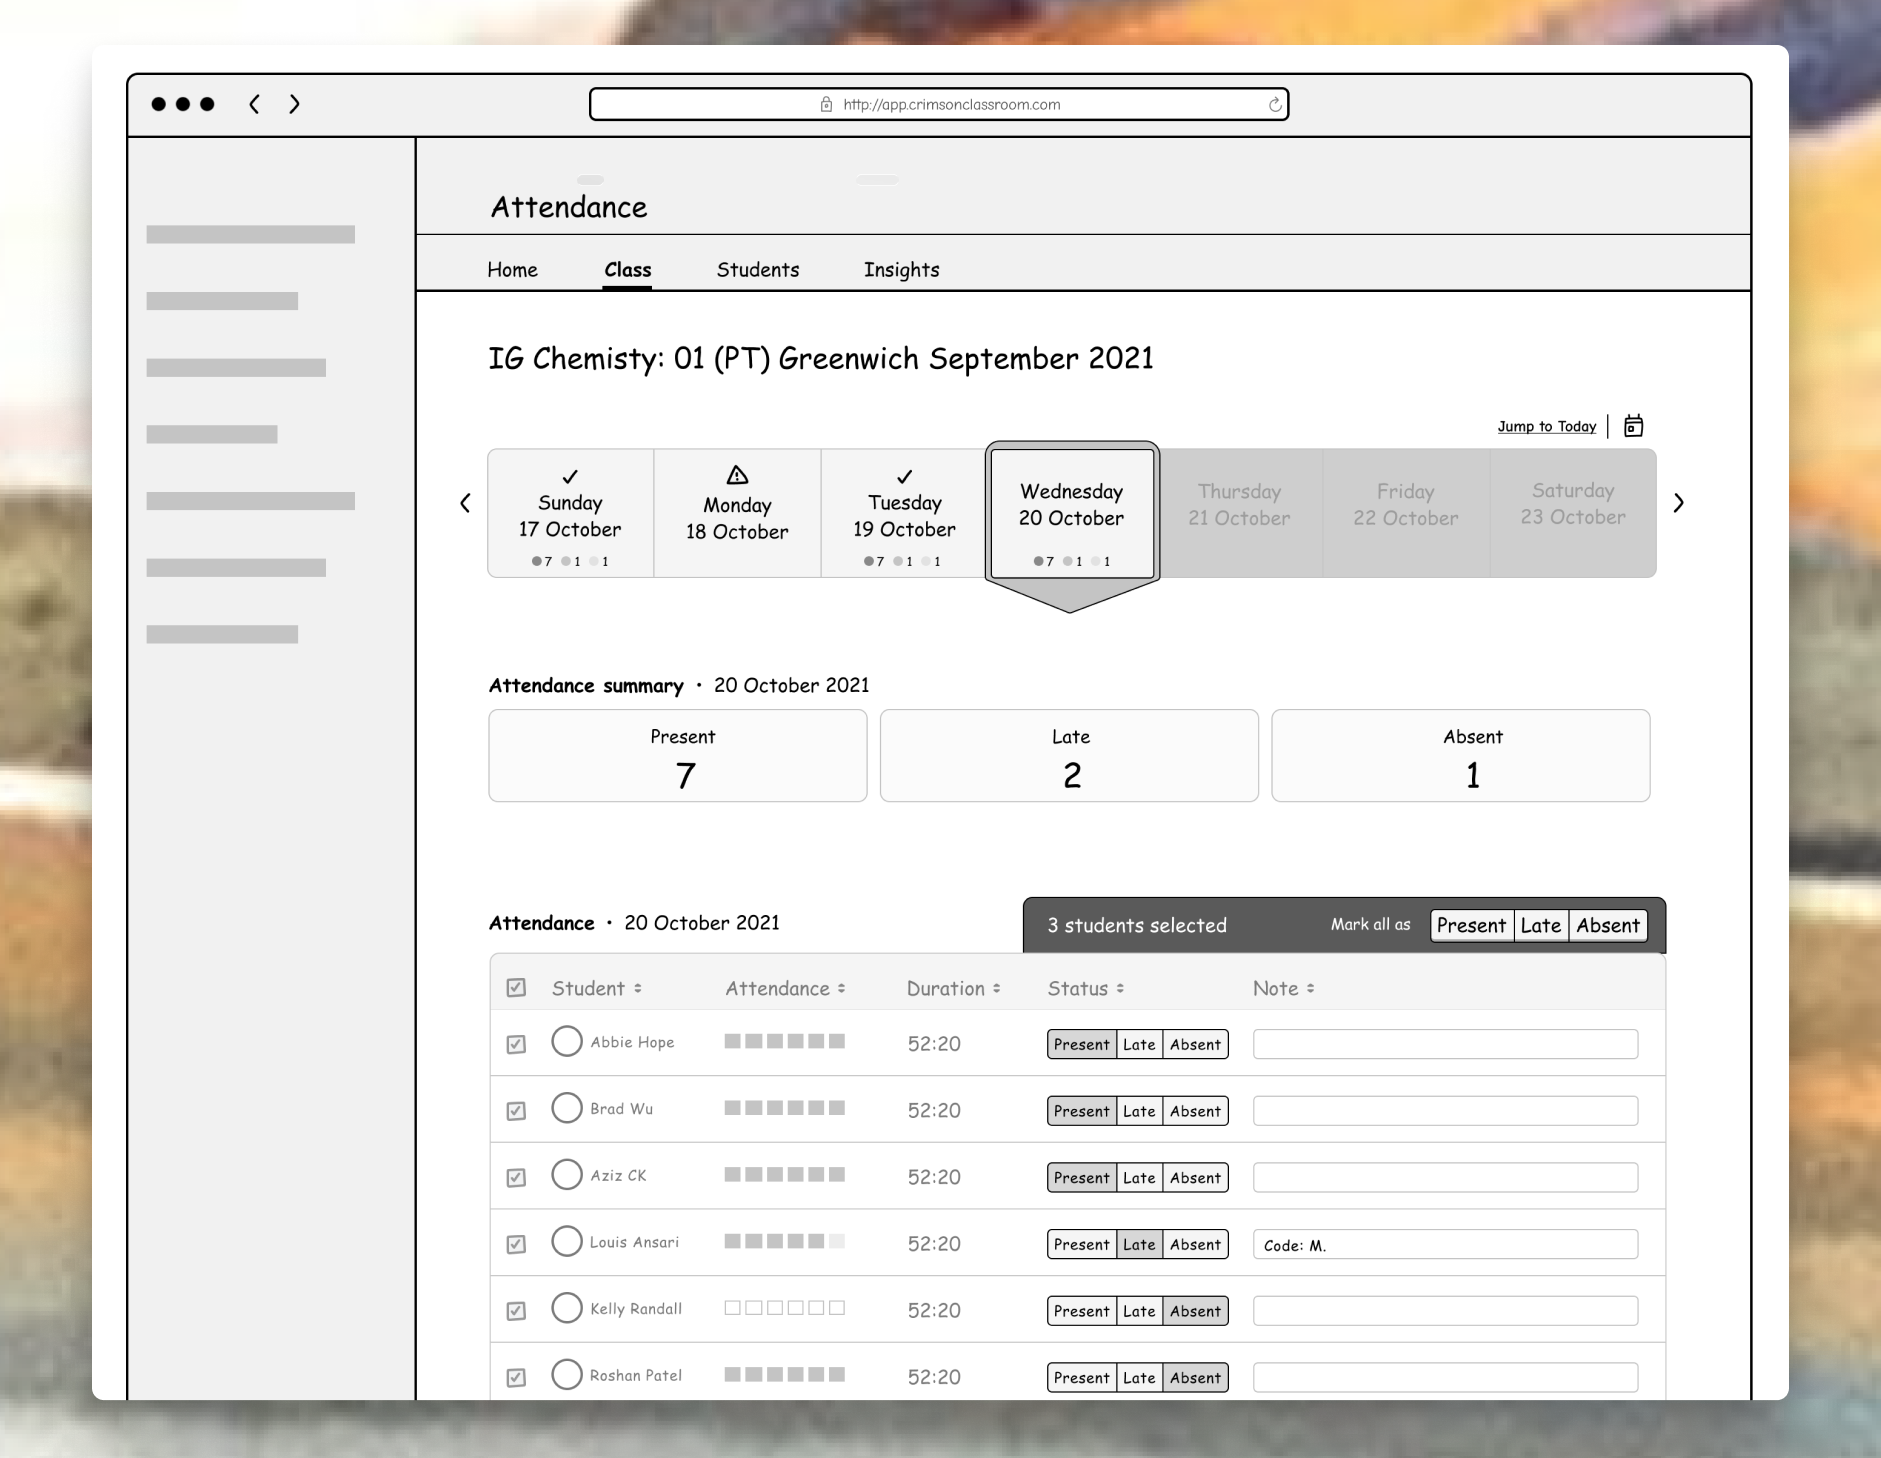Switch to the Insights tab

(x=901, y=270)
